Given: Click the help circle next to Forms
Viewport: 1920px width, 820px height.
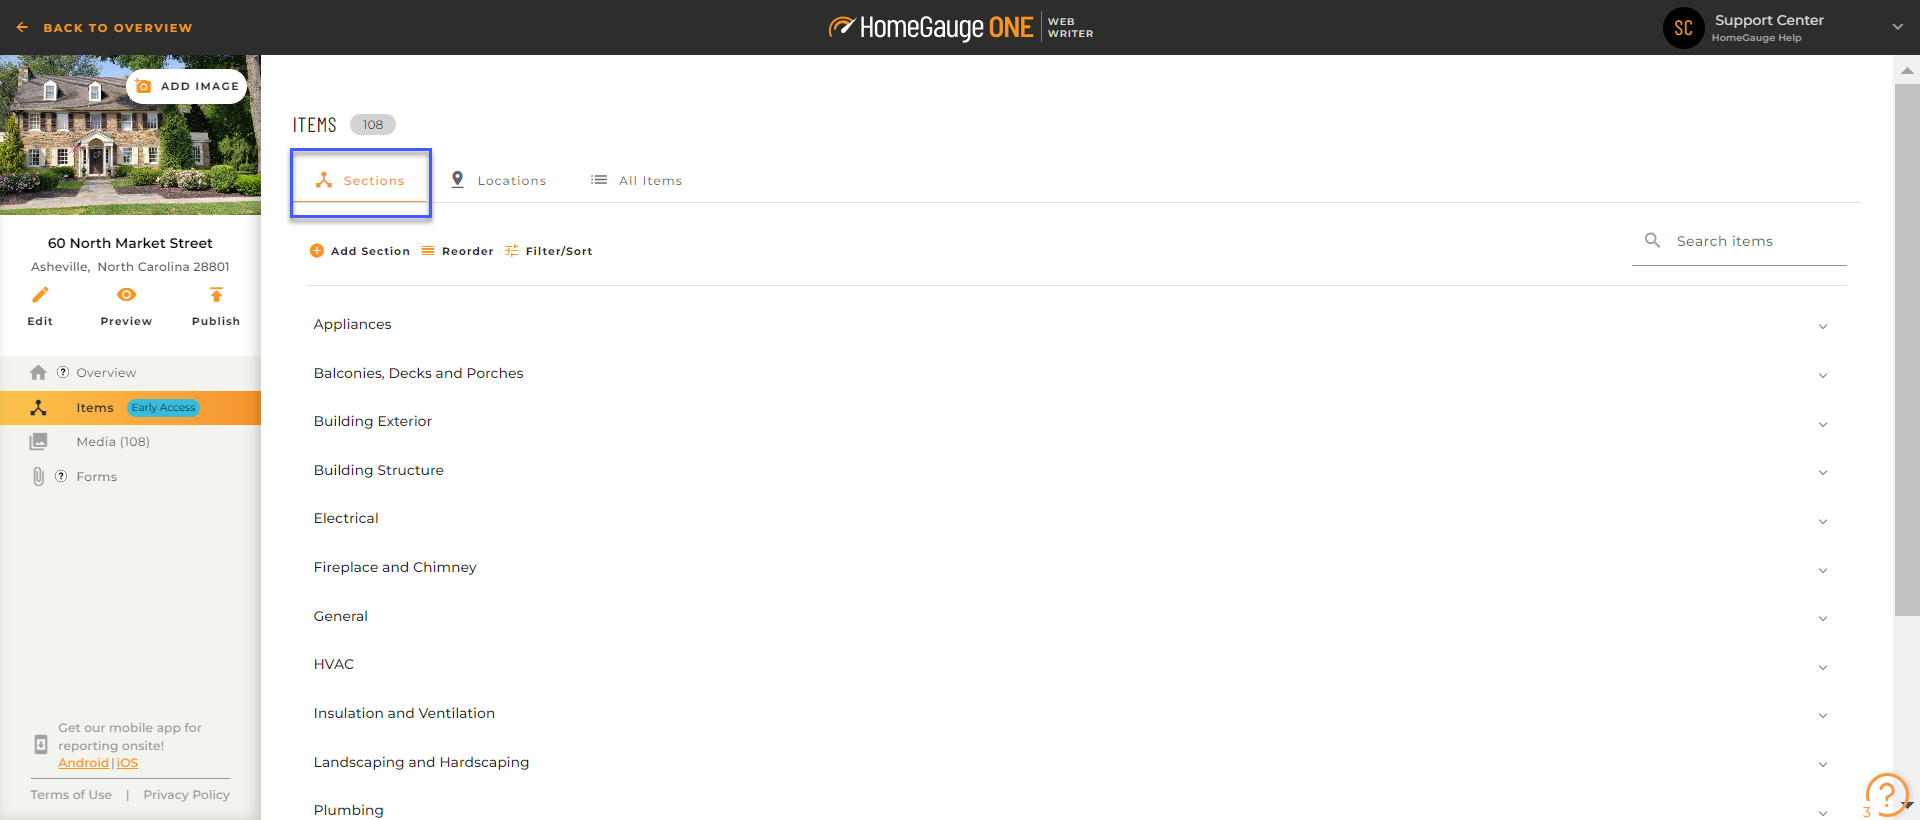Looking at the screenshot, I should click(x=61, y=476).
